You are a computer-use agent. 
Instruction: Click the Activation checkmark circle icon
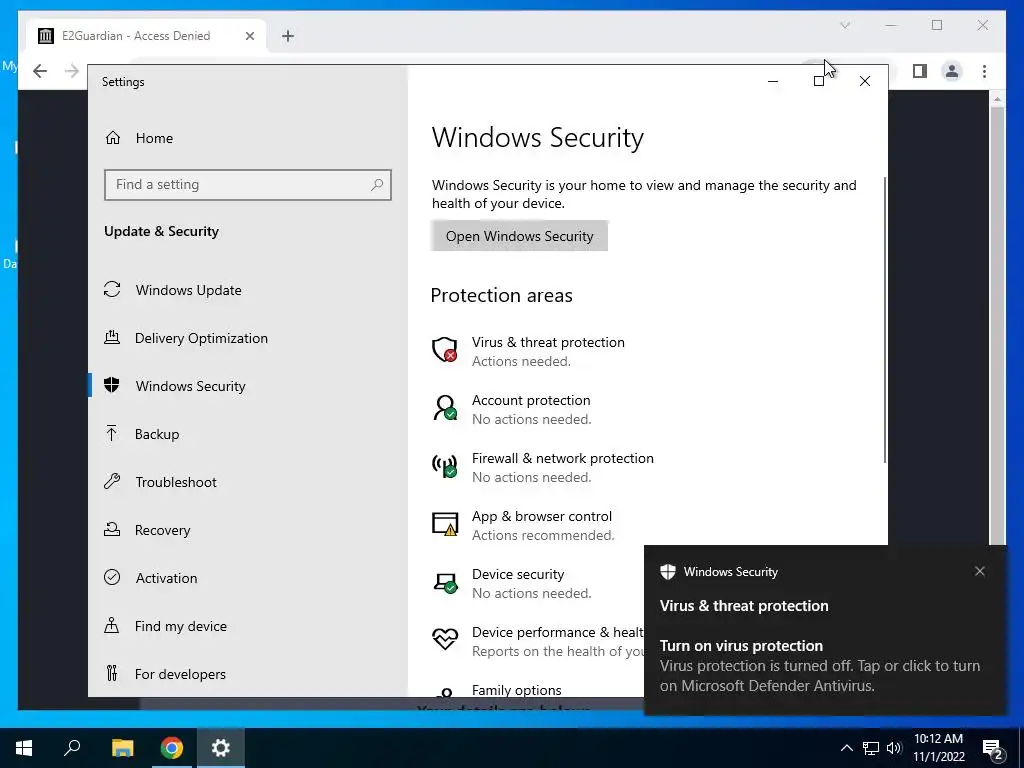tap(112, 577)
